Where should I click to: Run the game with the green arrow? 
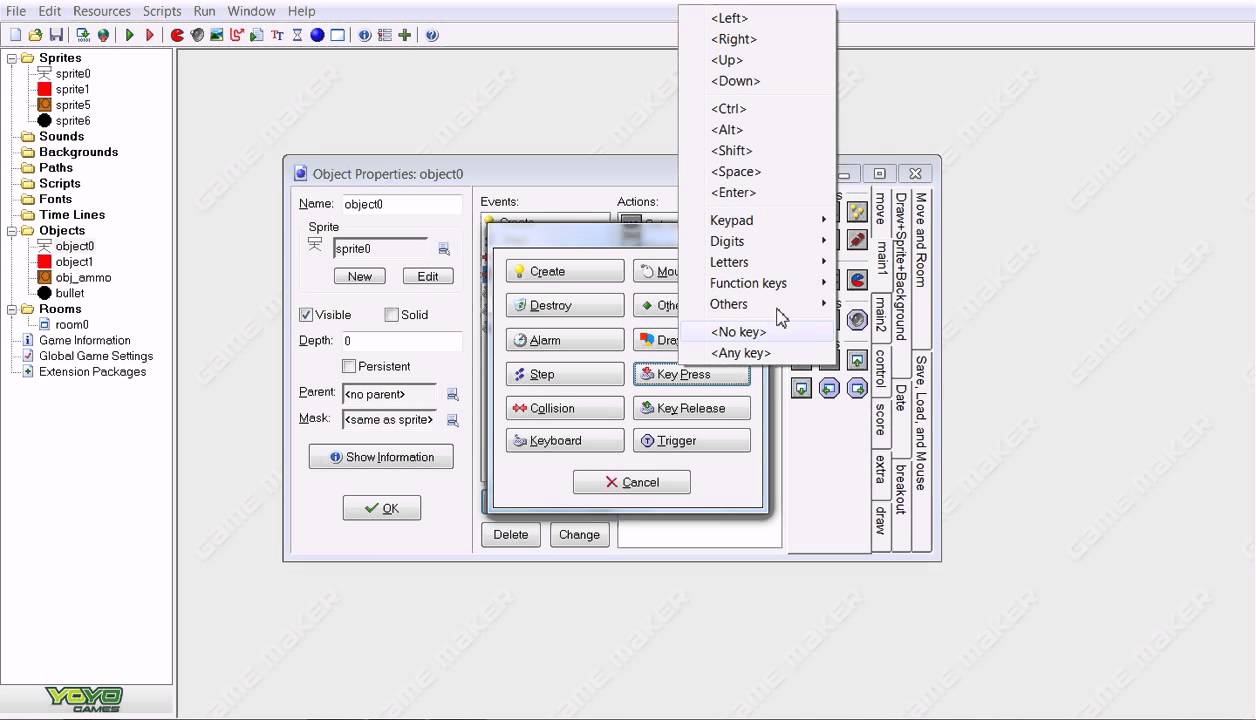tap(130, 35)
